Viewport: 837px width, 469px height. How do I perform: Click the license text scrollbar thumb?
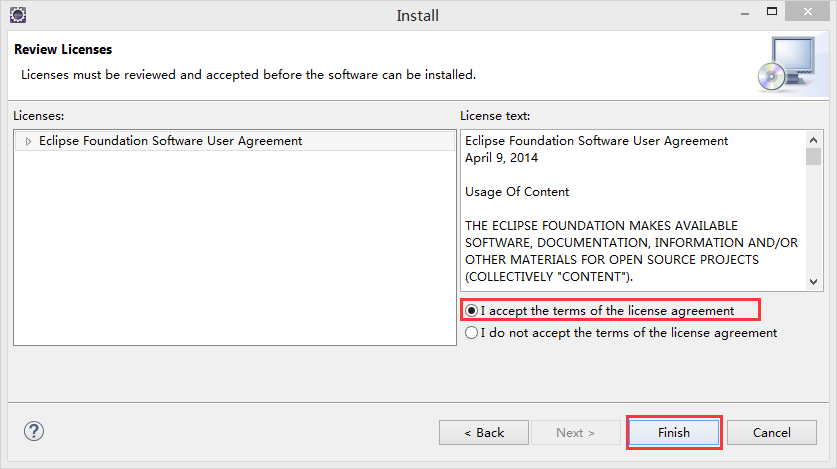[814, 157]
